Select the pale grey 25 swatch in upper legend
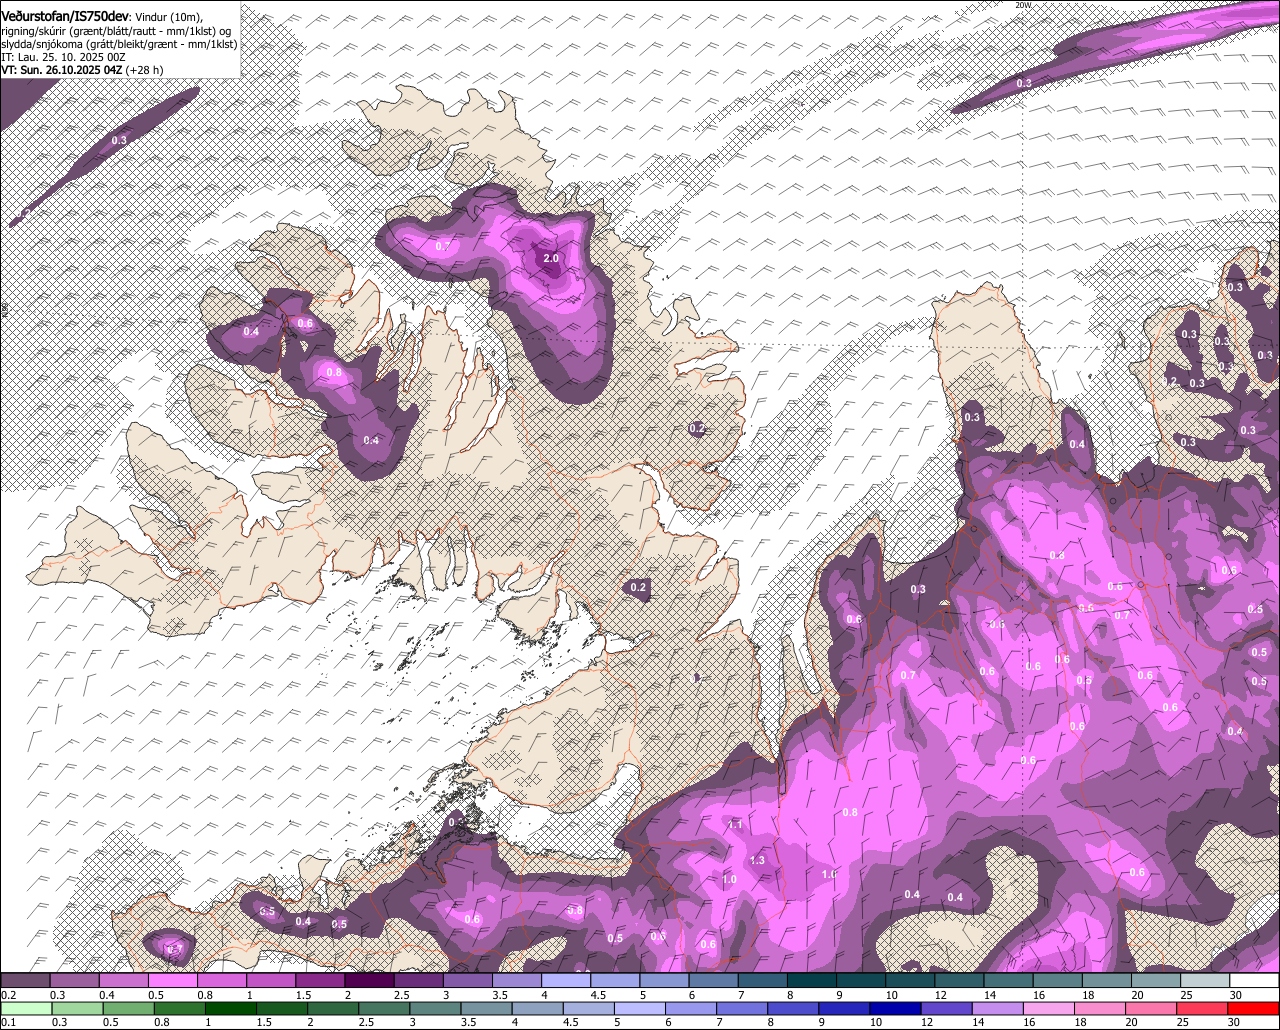The image size is (1280, 1030). pos(1206,980)
